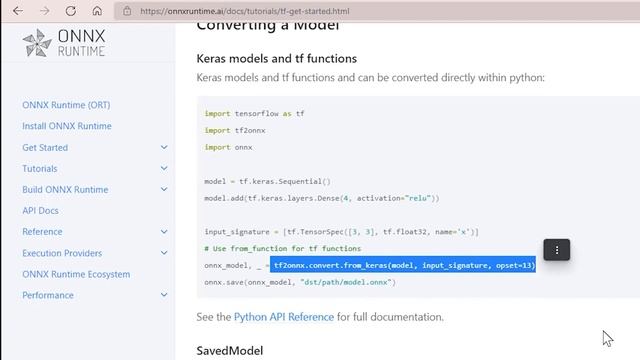The height and width of the screenshot is (360, 640).
Task: Open the browser home page icon
Action: click(x=97, y=11)
